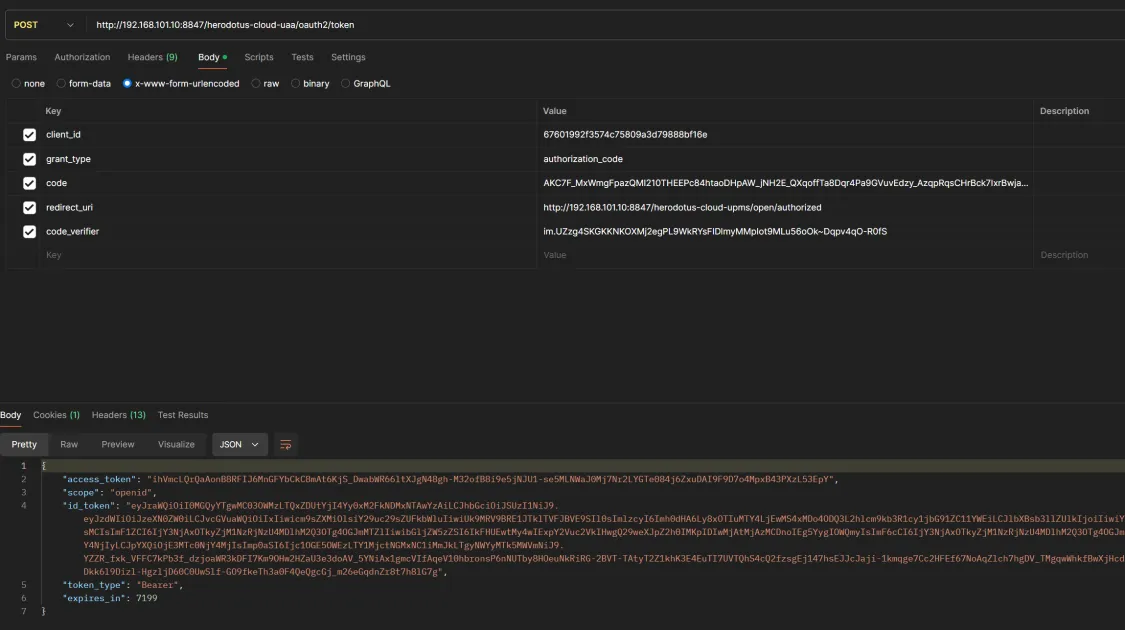Screen dimensions: 1125x630
Task: Open the Test Results tab
Action: (x=183, y=415)
